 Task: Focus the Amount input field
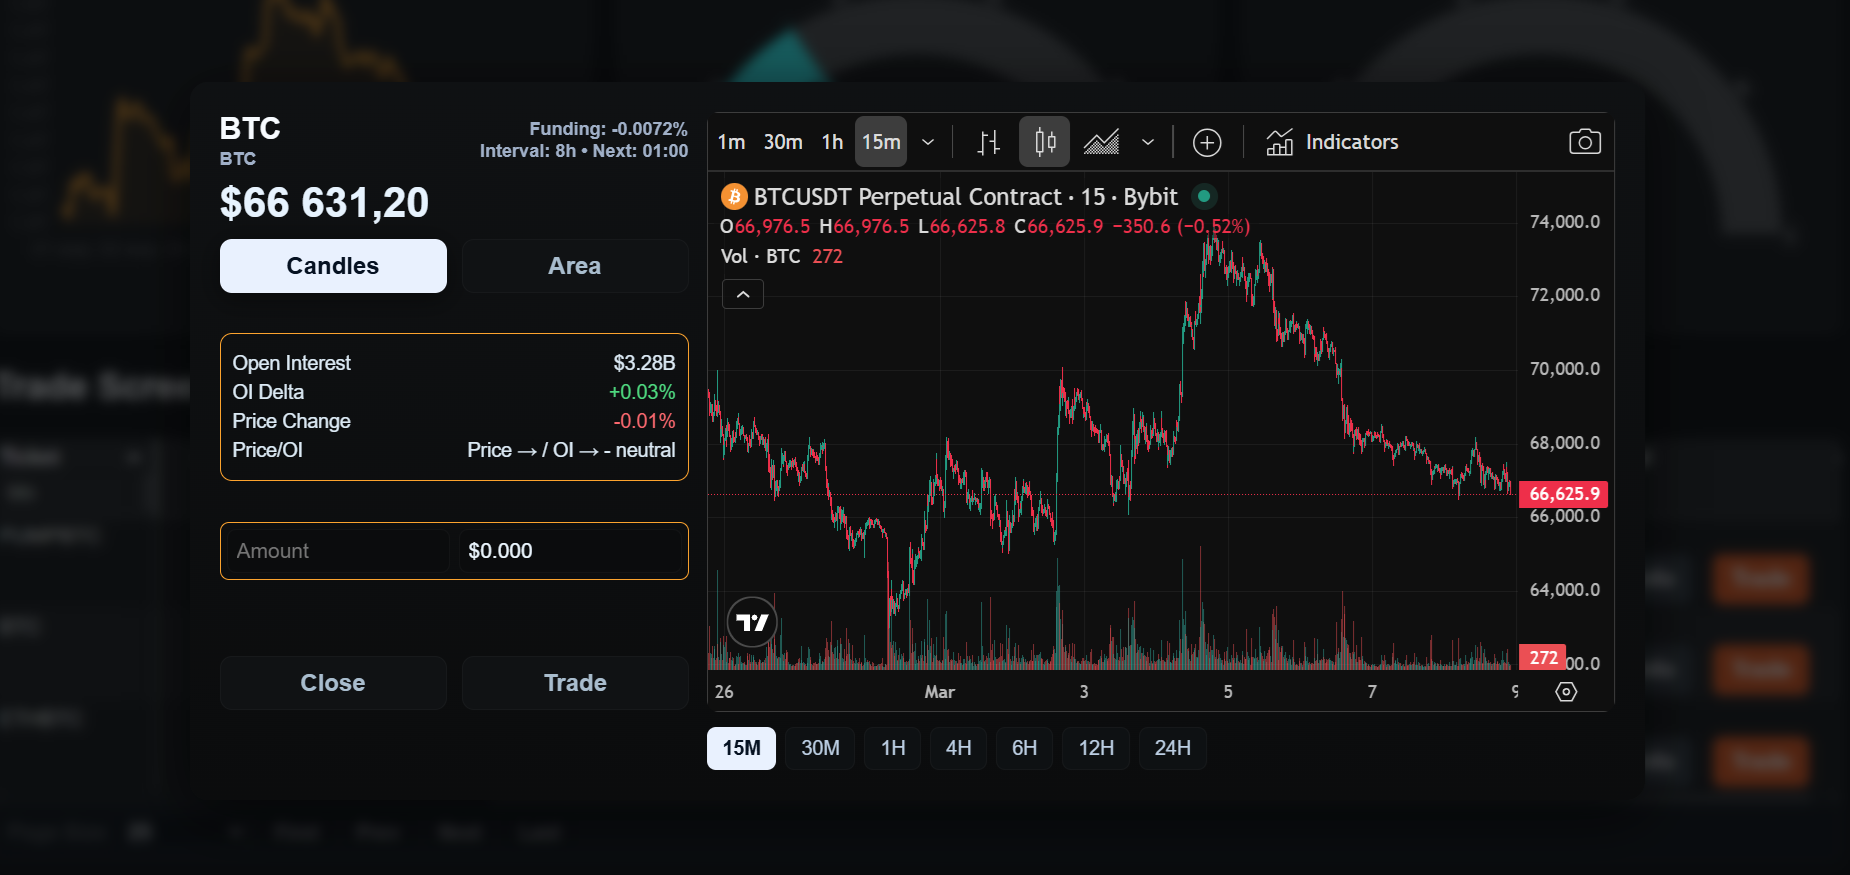[x=339, y=551]
